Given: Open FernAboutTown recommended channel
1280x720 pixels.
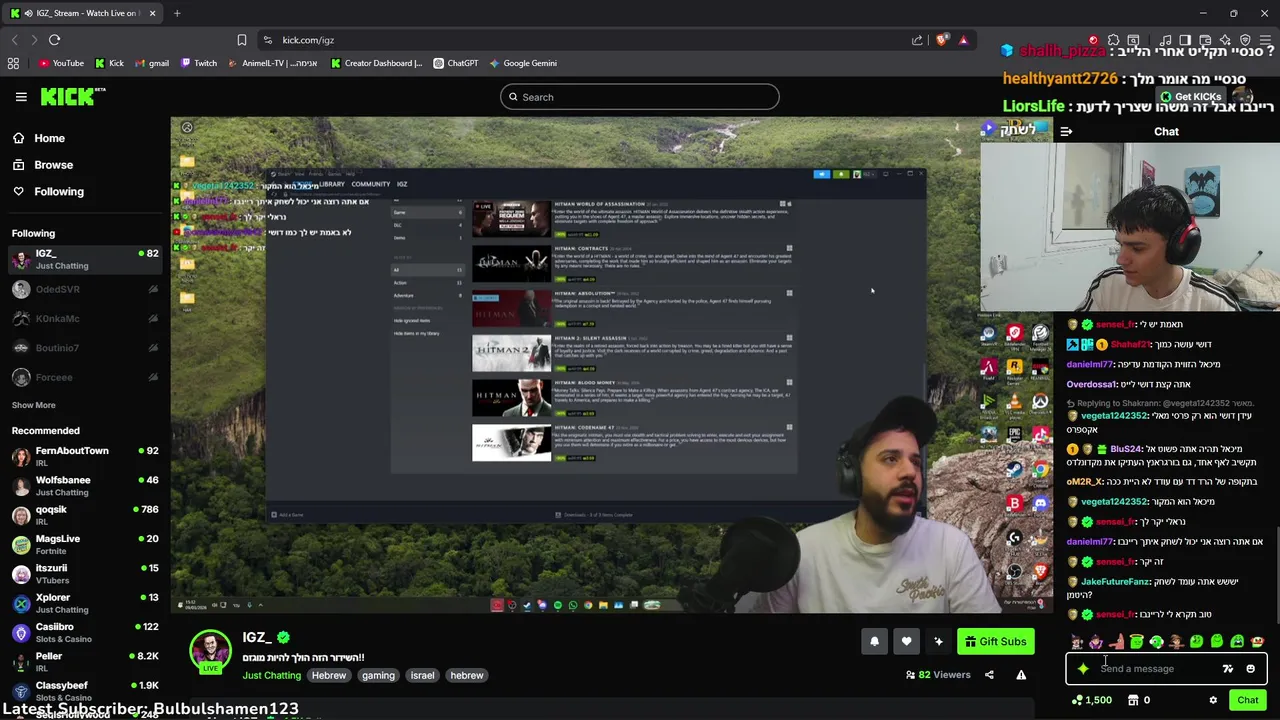Looking at the screenshot, I should 84,457.
